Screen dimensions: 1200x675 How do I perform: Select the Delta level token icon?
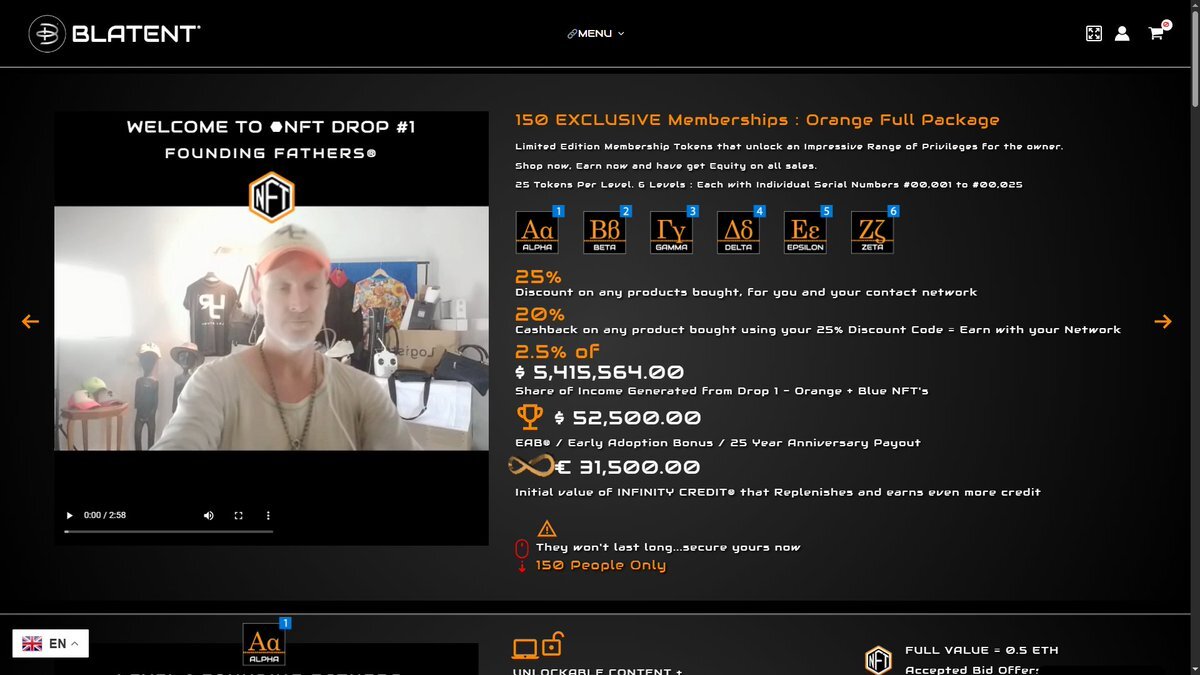[740, 230]
